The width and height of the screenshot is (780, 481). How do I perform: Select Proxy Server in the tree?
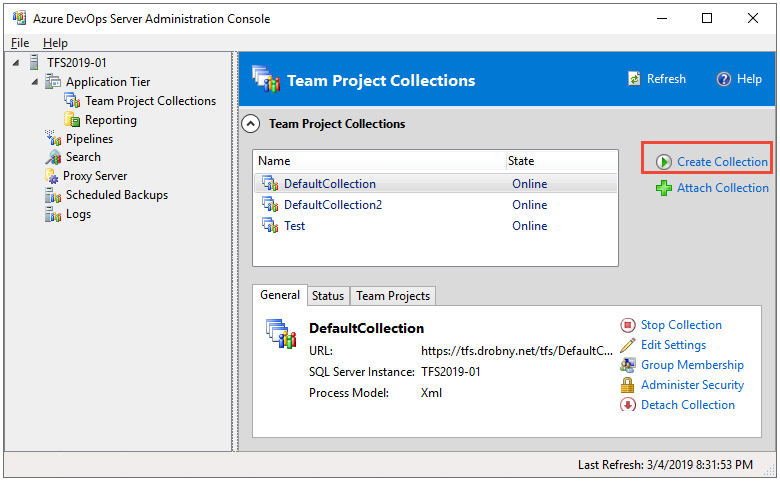95,176
